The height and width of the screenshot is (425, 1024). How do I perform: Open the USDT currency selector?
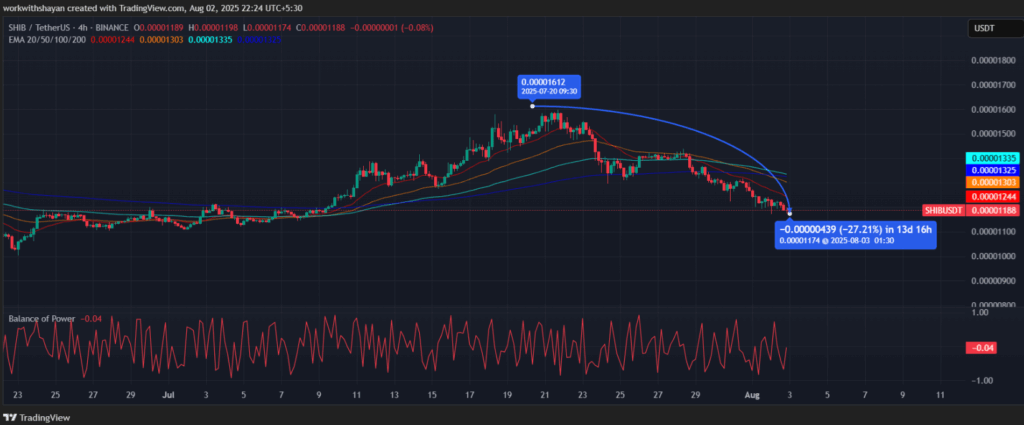tap(985, 29)
